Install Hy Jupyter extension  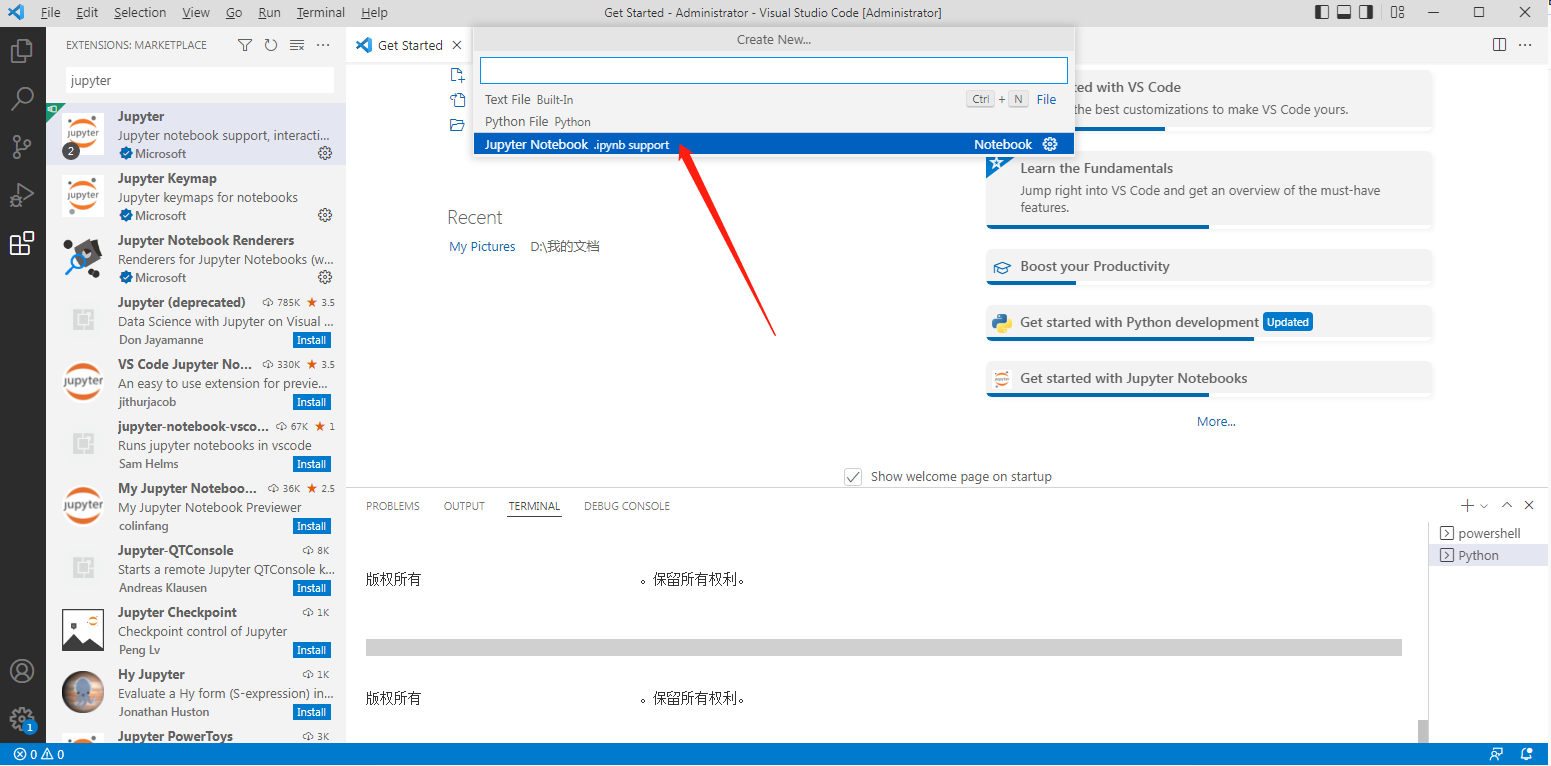312,712
